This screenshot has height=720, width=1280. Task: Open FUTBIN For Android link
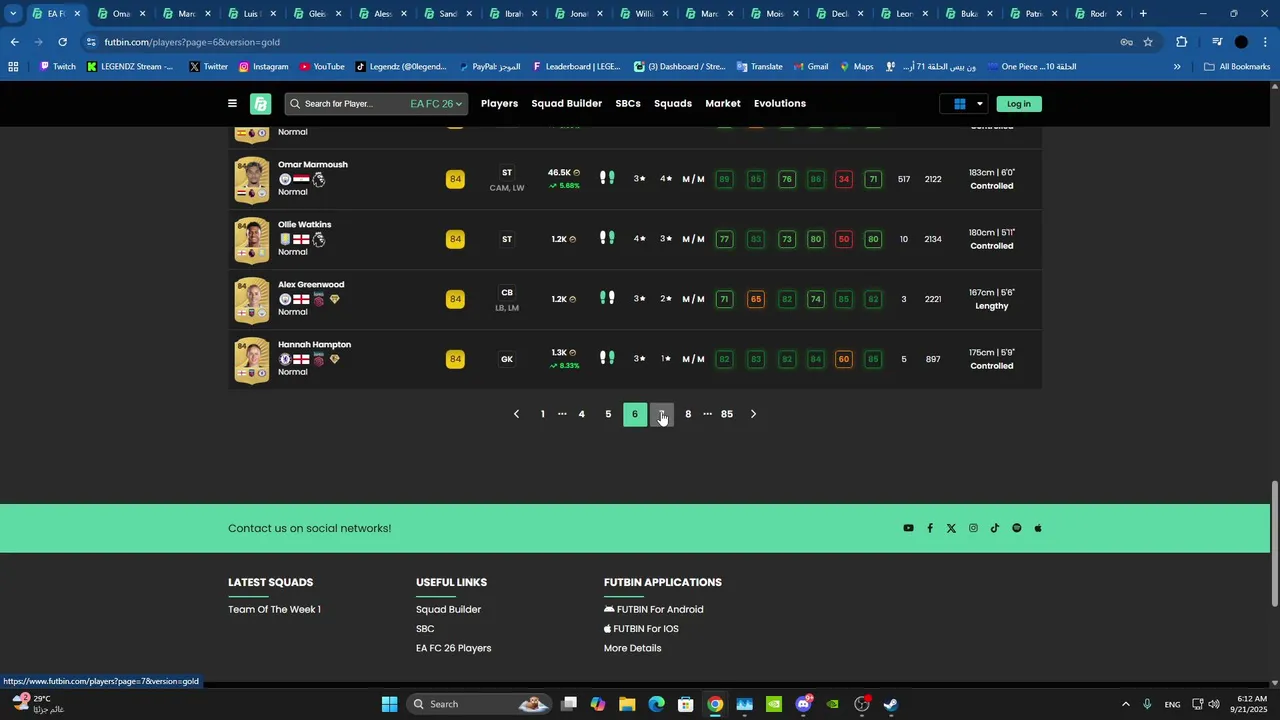654,609
